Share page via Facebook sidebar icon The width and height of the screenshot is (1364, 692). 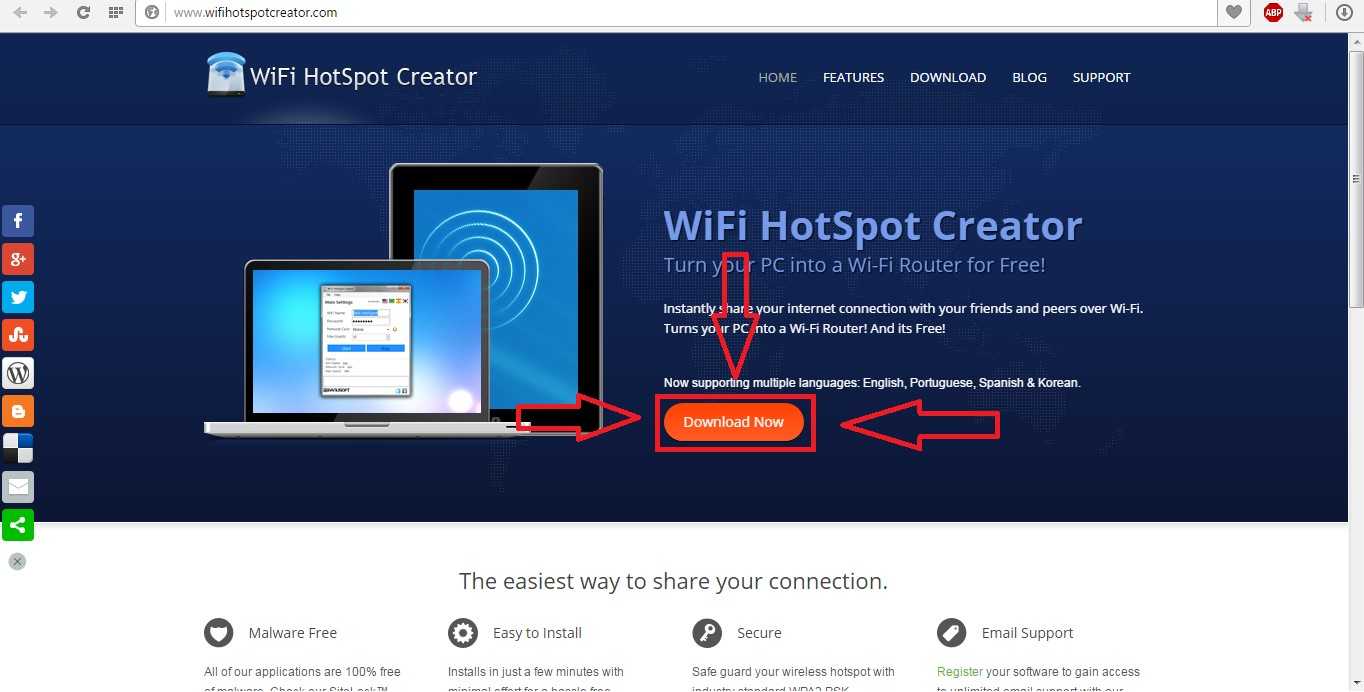point(18,221)
